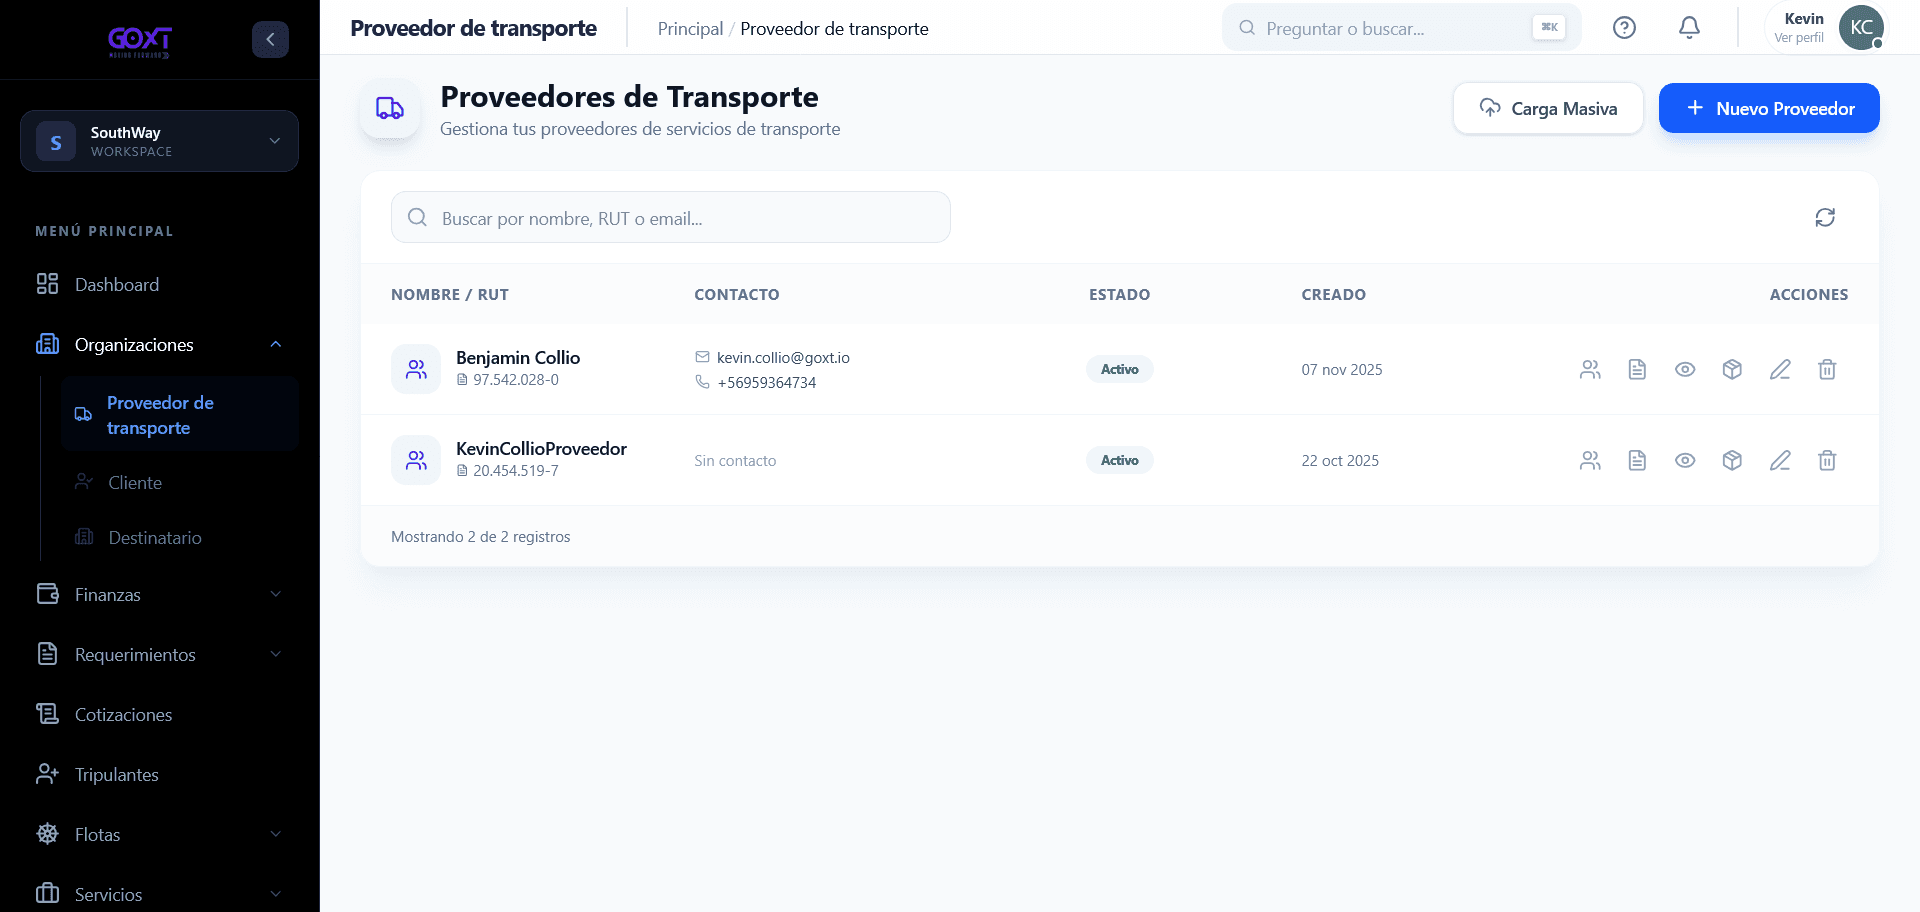
Task: Expand the Flotas menu
Action: 159,835
